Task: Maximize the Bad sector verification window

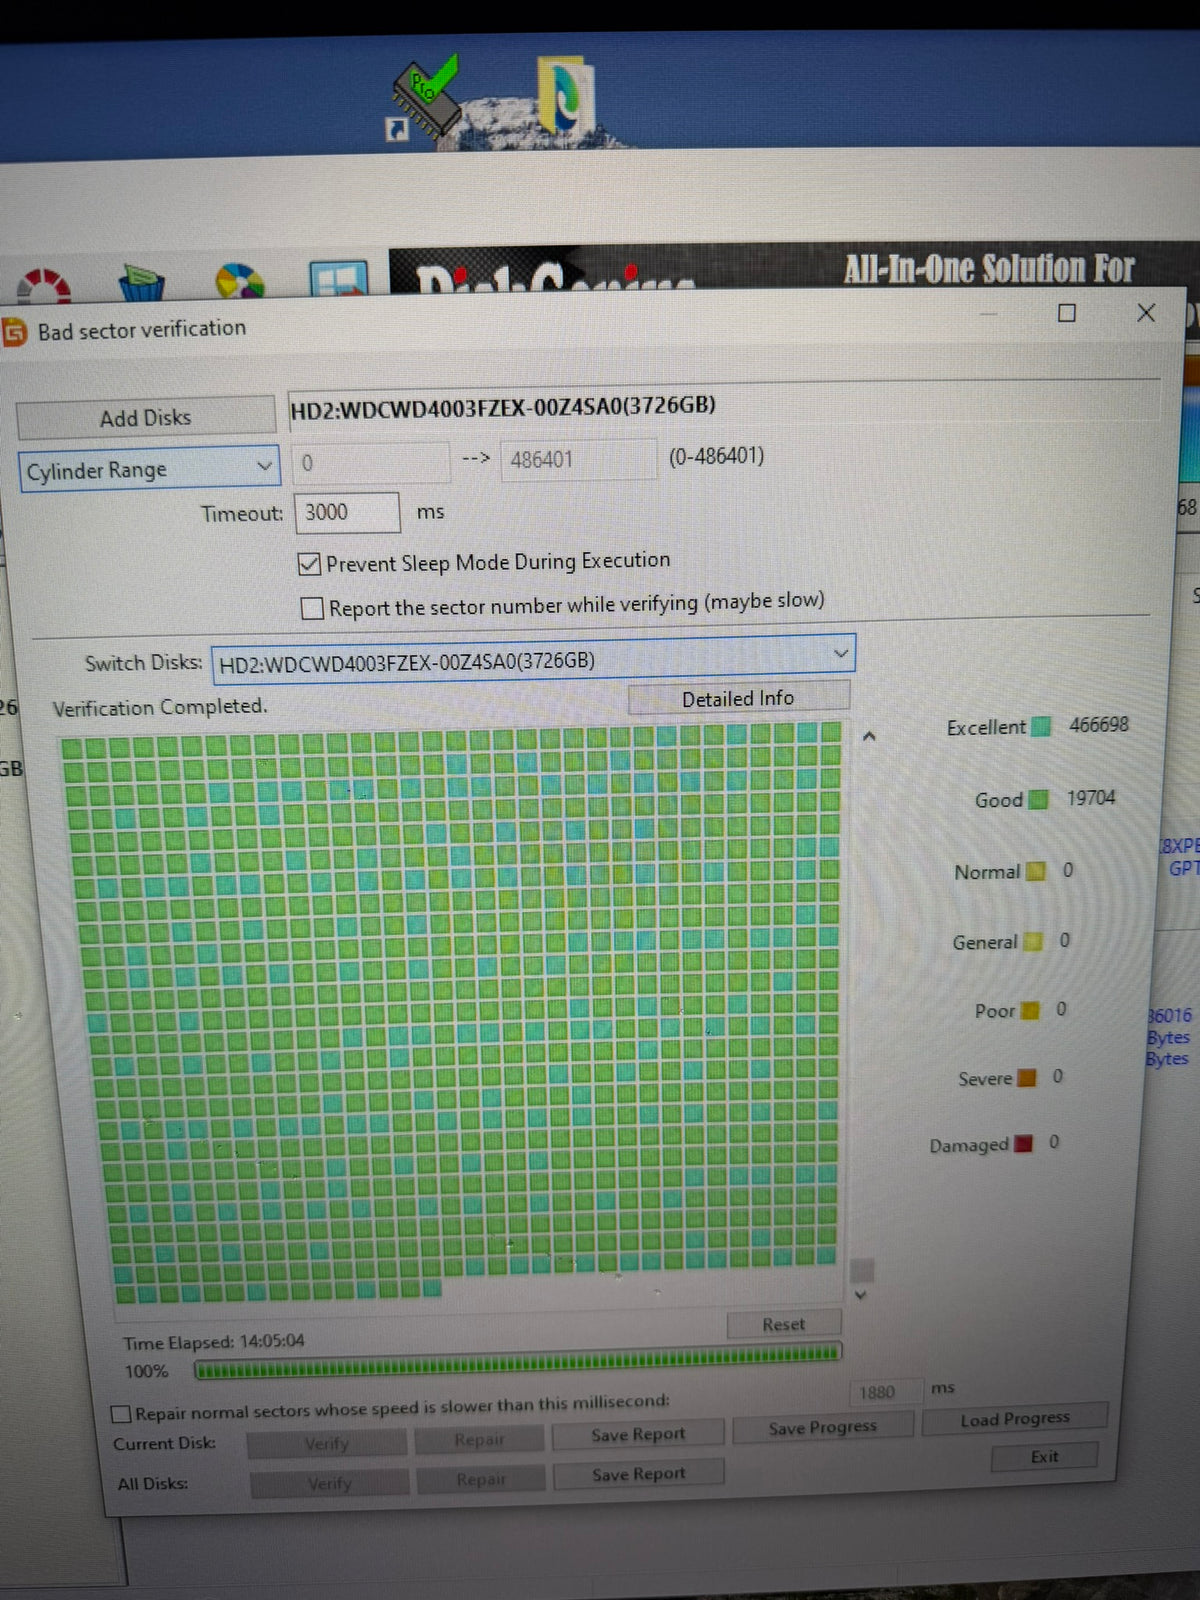Action: 1067,313
